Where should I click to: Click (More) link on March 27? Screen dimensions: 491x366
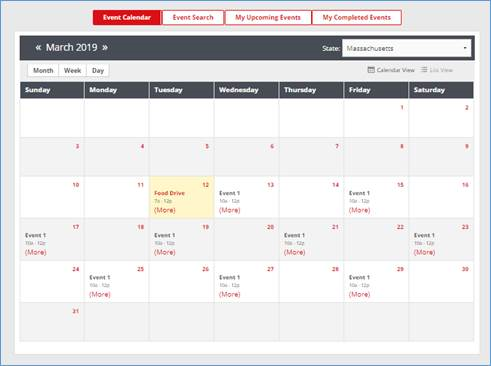(230, 294)
